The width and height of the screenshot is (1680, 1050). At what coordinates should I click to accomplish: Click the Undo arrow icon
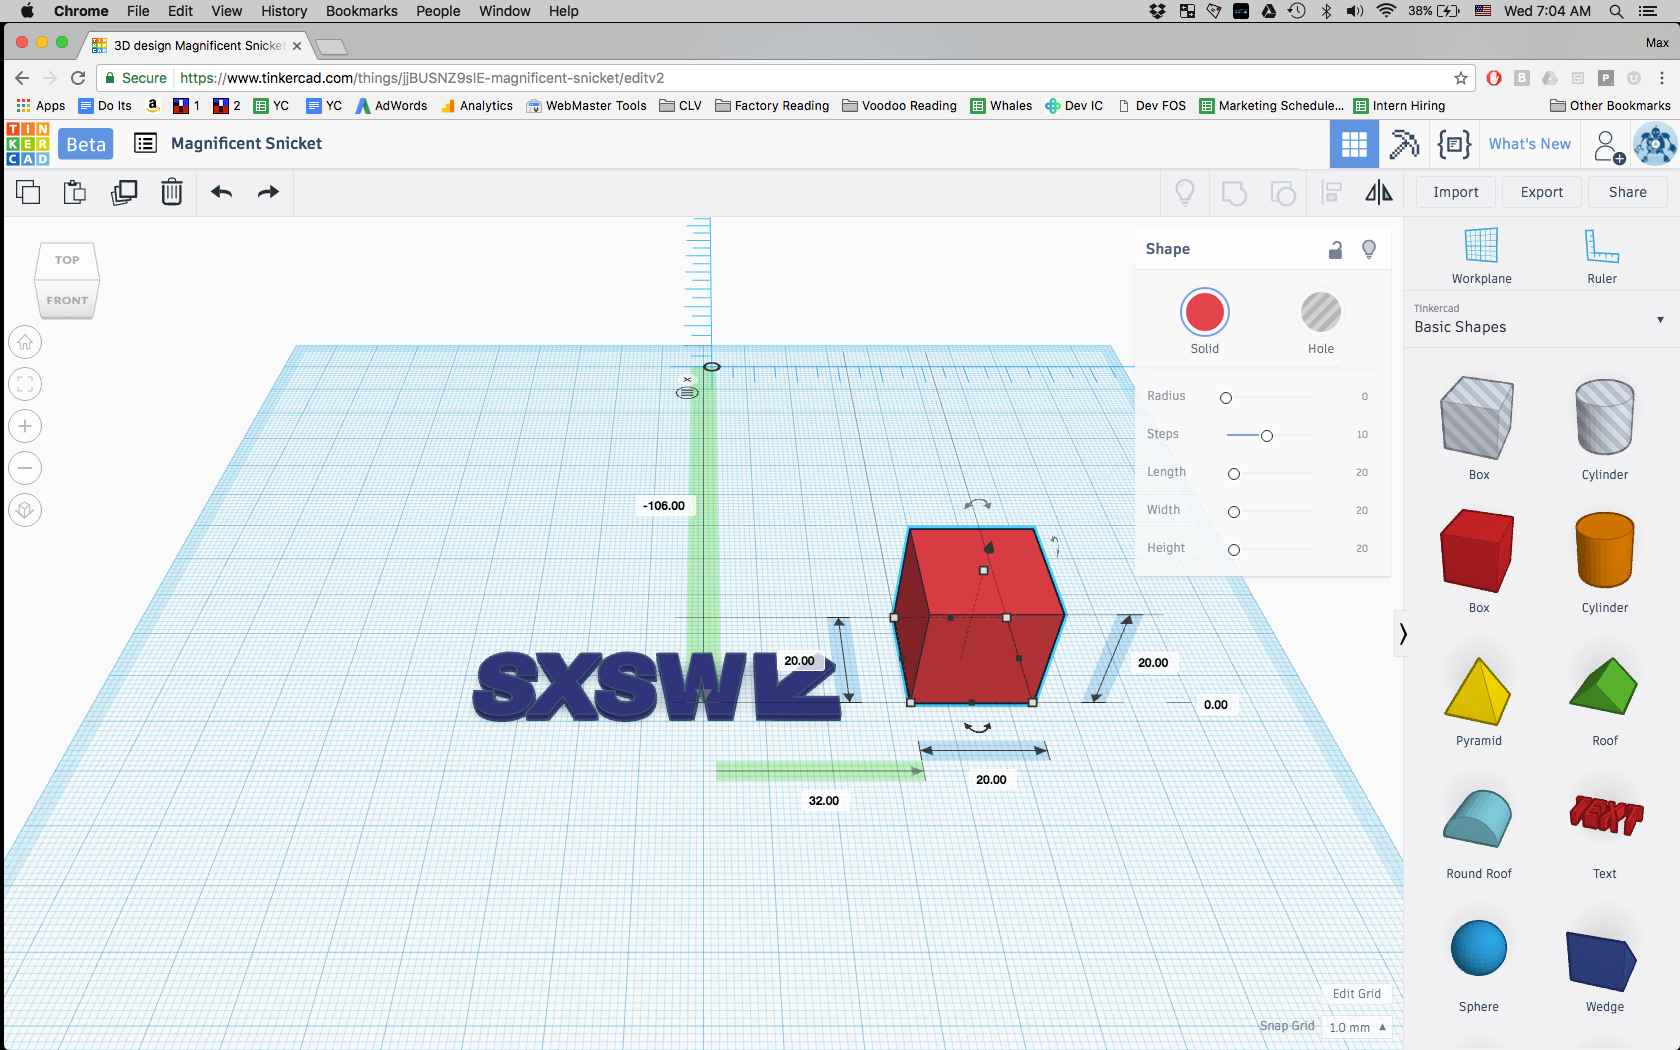(x=221, y=191)
